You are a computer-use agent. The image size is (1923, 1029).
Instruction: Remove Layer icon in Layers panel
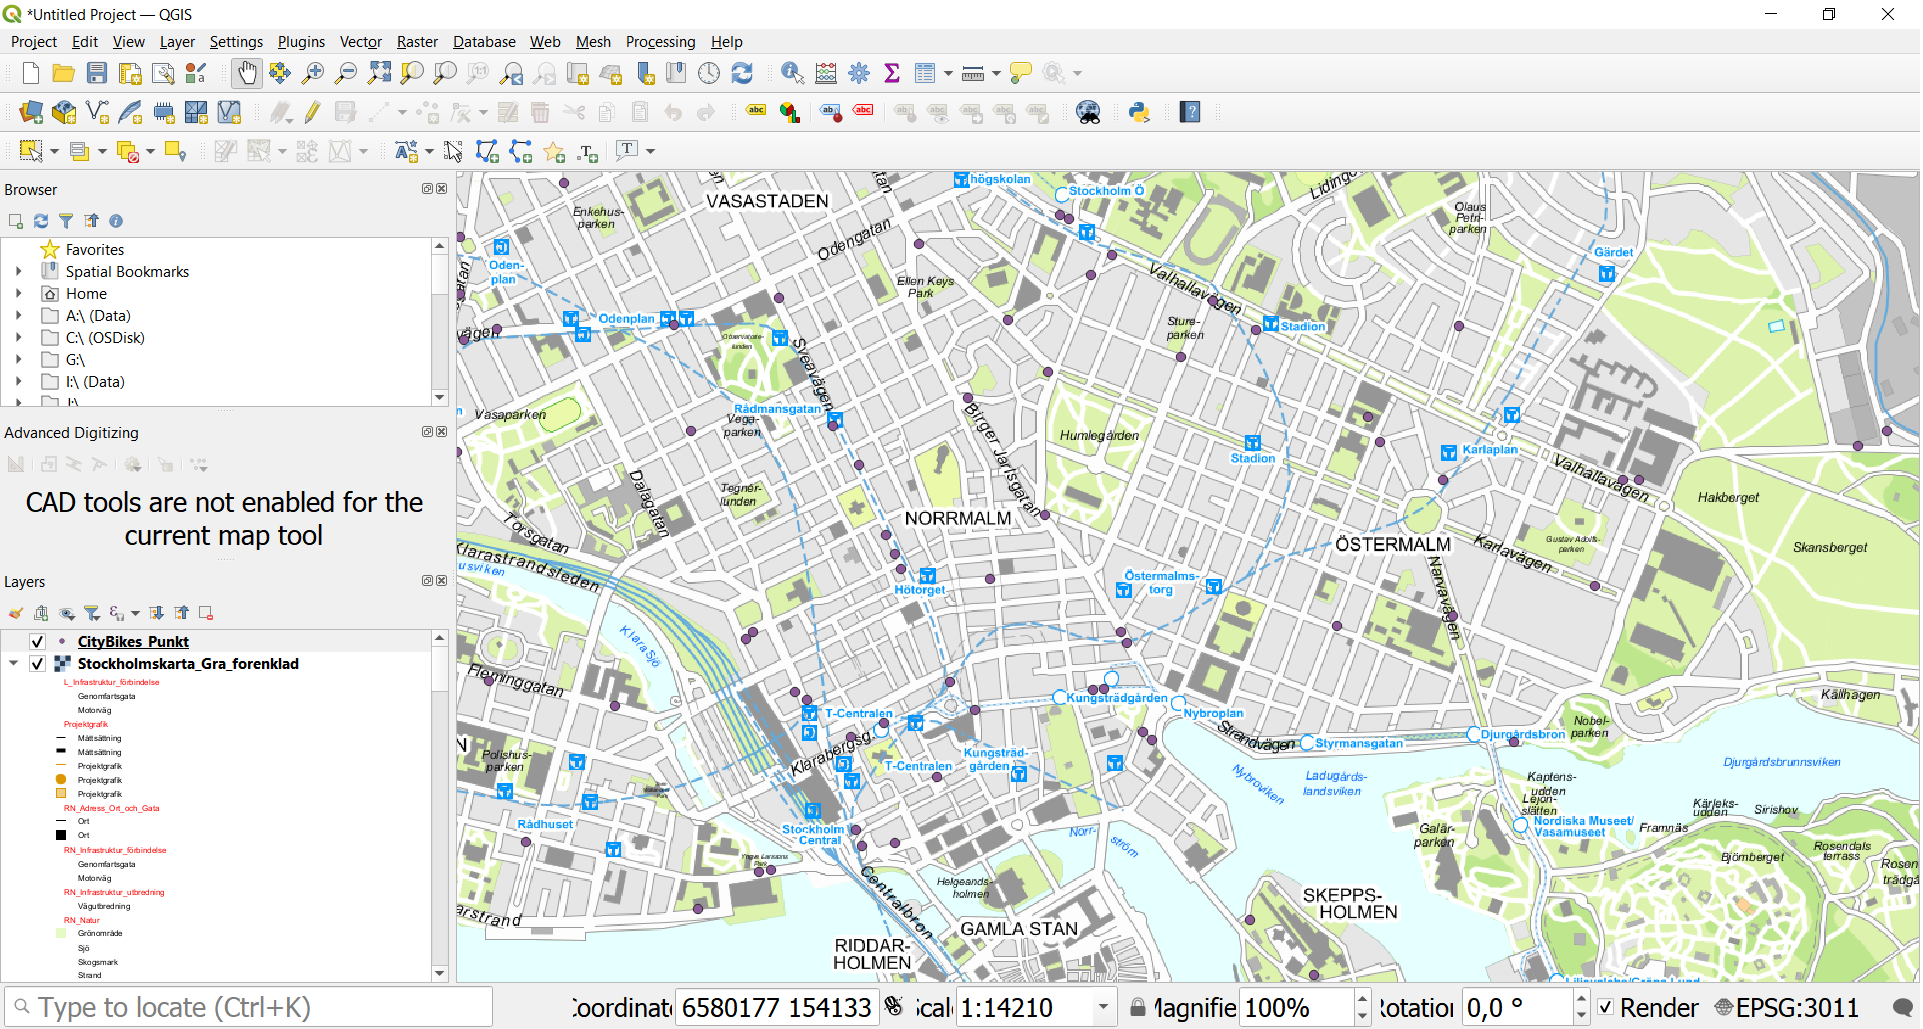[206, 613]
